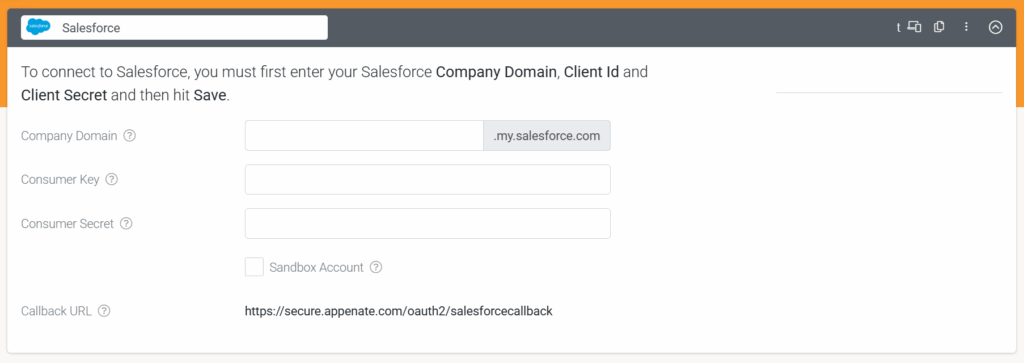
Task: Click the help icon next to Consumer Secret
Action: 126,223
